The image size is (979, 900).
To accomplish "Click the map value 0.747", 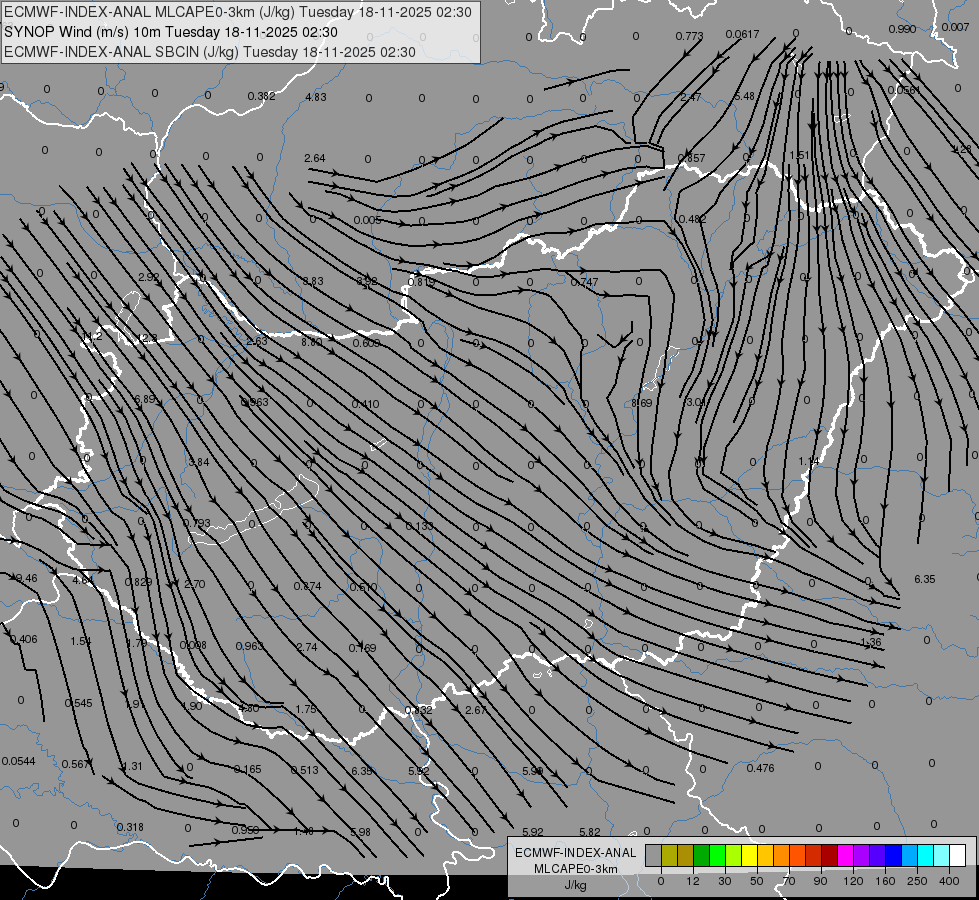I will click(584, 282).
